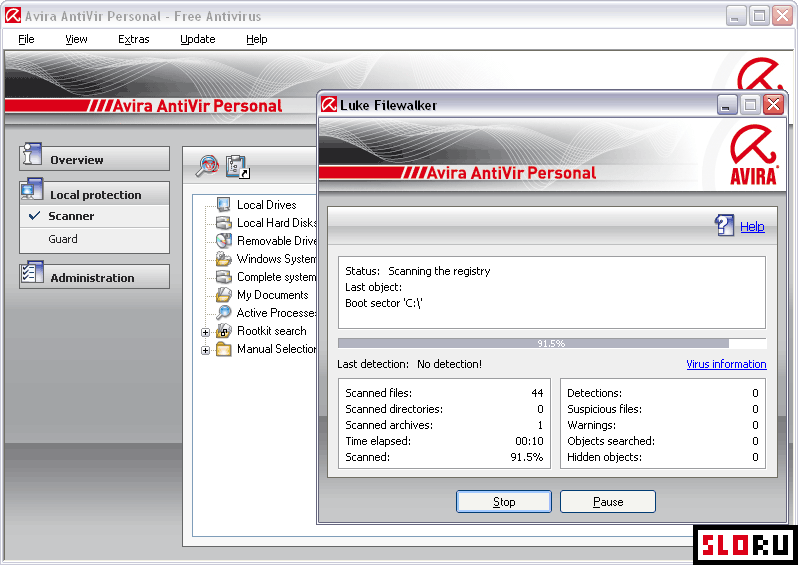Click the Help link in Luke Filewalker
The width and height of the screenshot is (798, 565).
[x=752, y=227]
